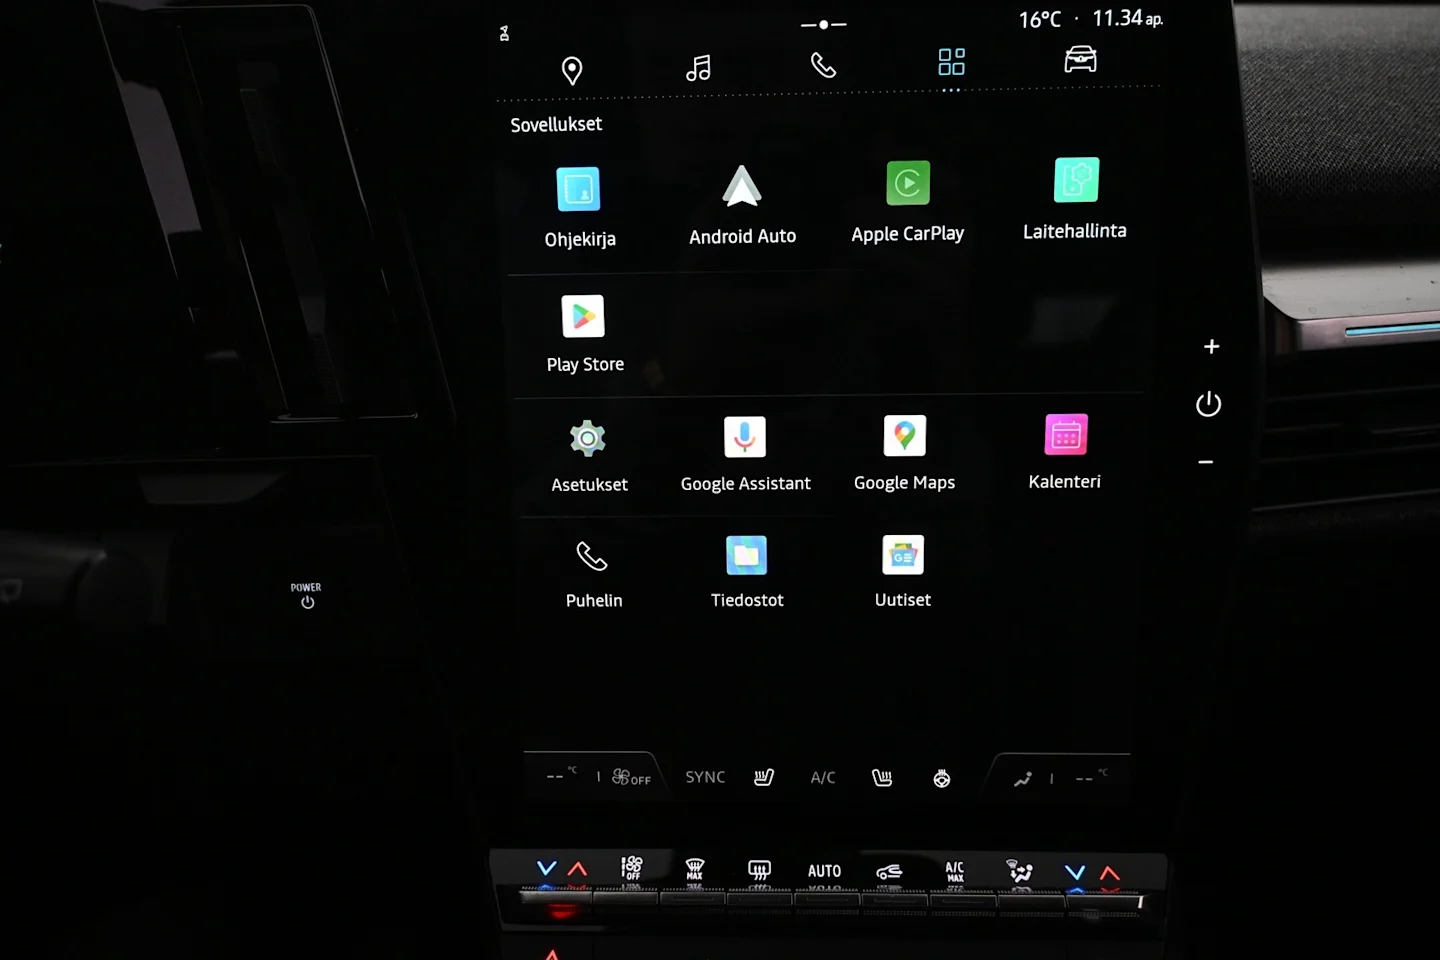The image size is (1440, 960).
Task: Tap the fan OFF indicator on screen
Action: (631, 777)
